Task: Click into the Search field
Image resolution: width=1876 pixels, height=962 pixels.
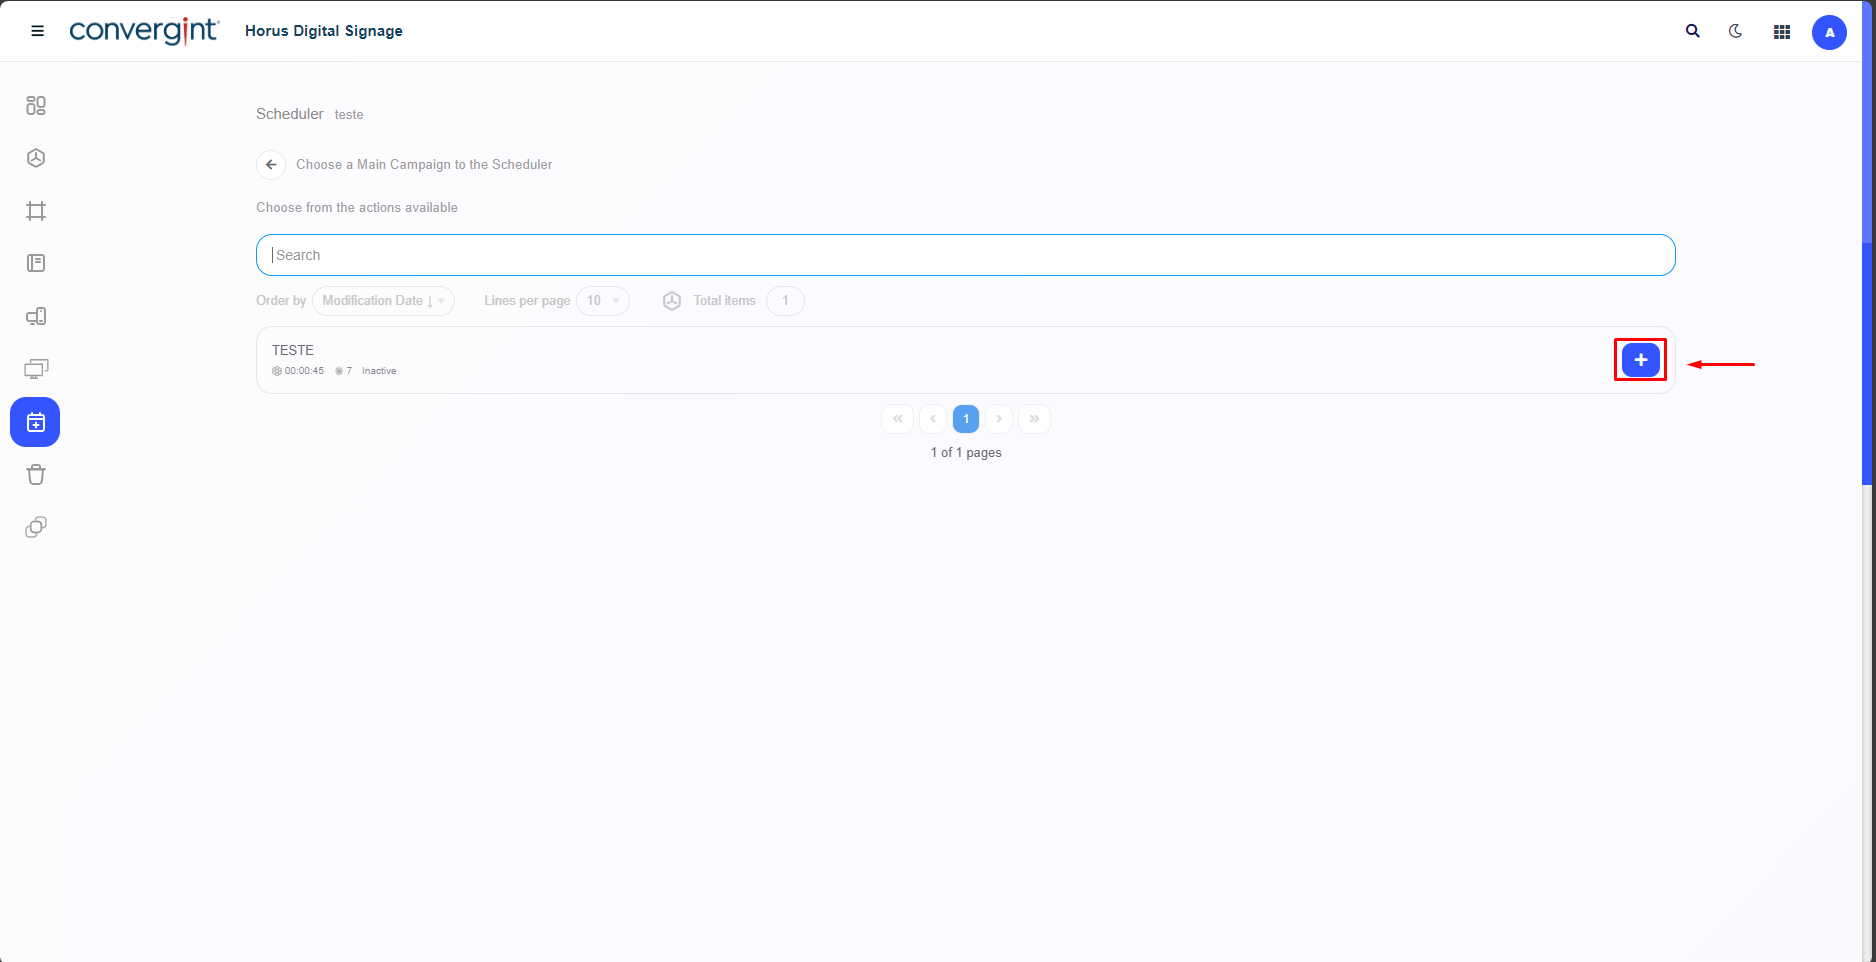Action: click(x=965, y=255)
